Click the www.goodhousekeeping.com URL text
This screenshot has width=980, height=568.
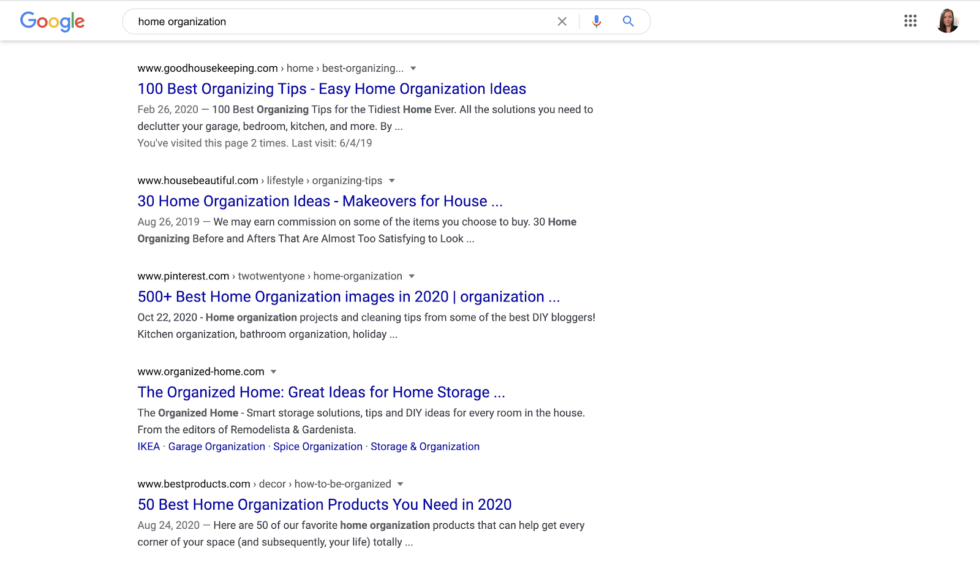(208, 68)
